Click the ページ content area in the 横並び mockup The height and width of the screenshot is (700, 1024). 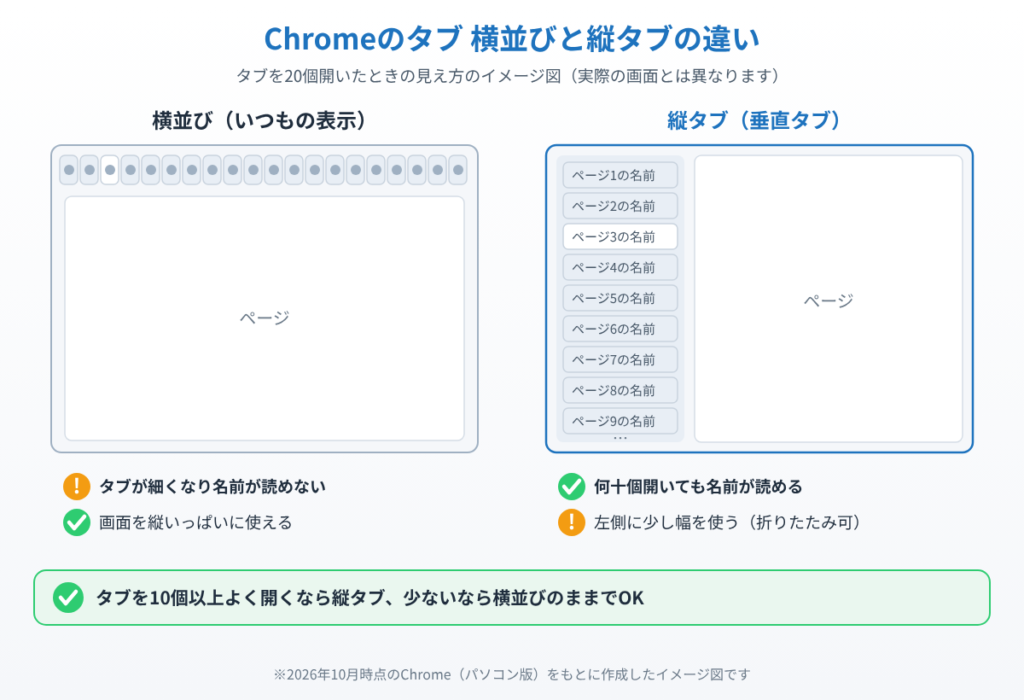click(x=264, y=319)
